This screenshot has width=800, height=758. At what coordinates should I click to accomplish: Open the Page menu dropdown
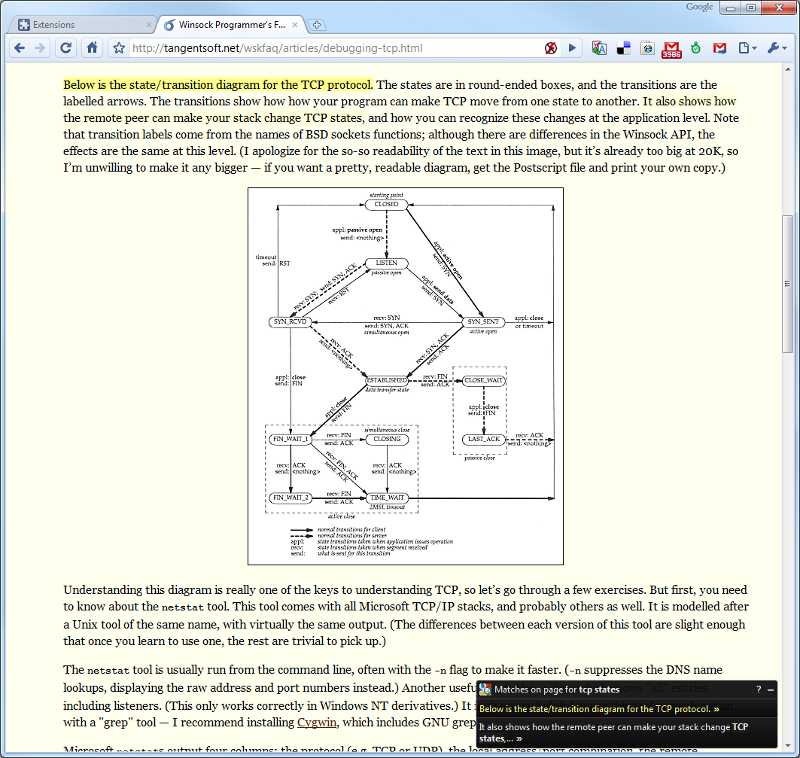747,48
